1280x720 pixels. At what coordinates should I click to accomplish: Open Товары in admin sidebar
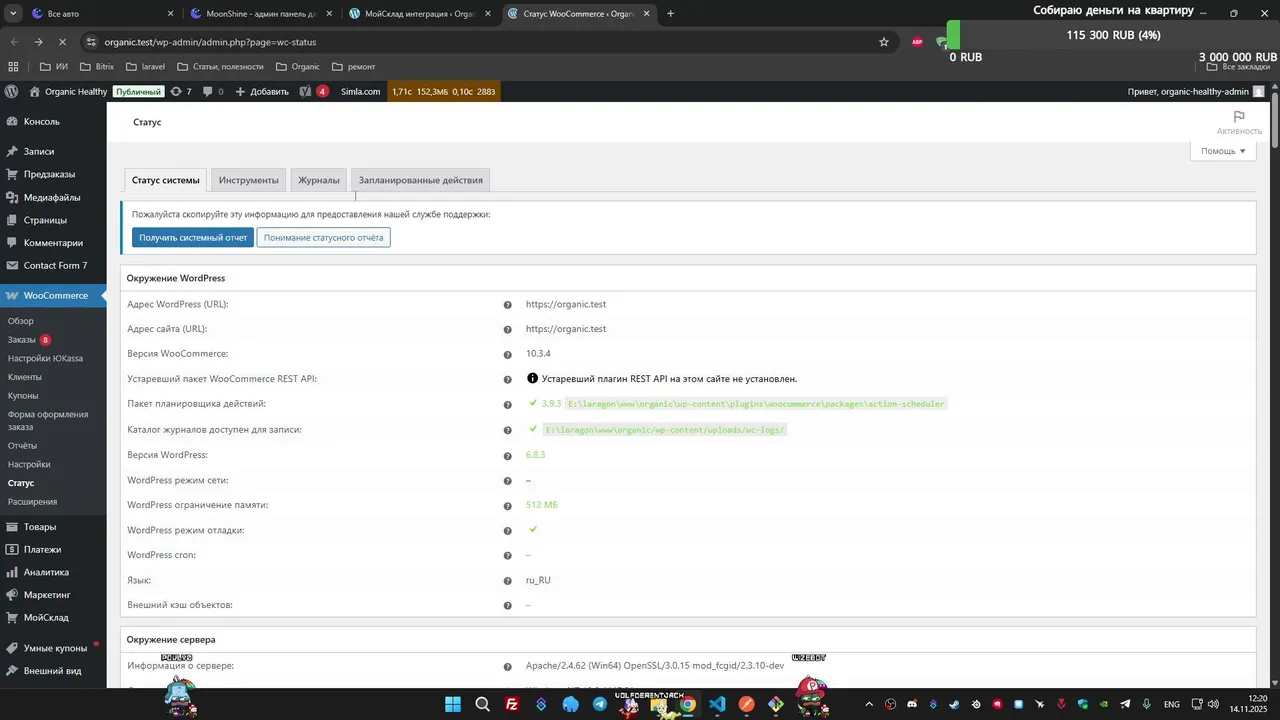(53, 526)
